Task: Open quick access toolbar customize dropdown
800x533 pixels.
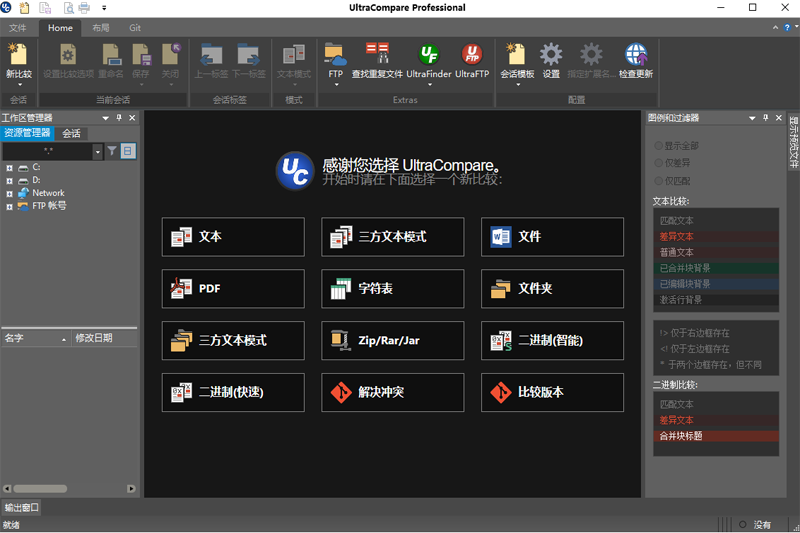Action: [x=104, y=8]
